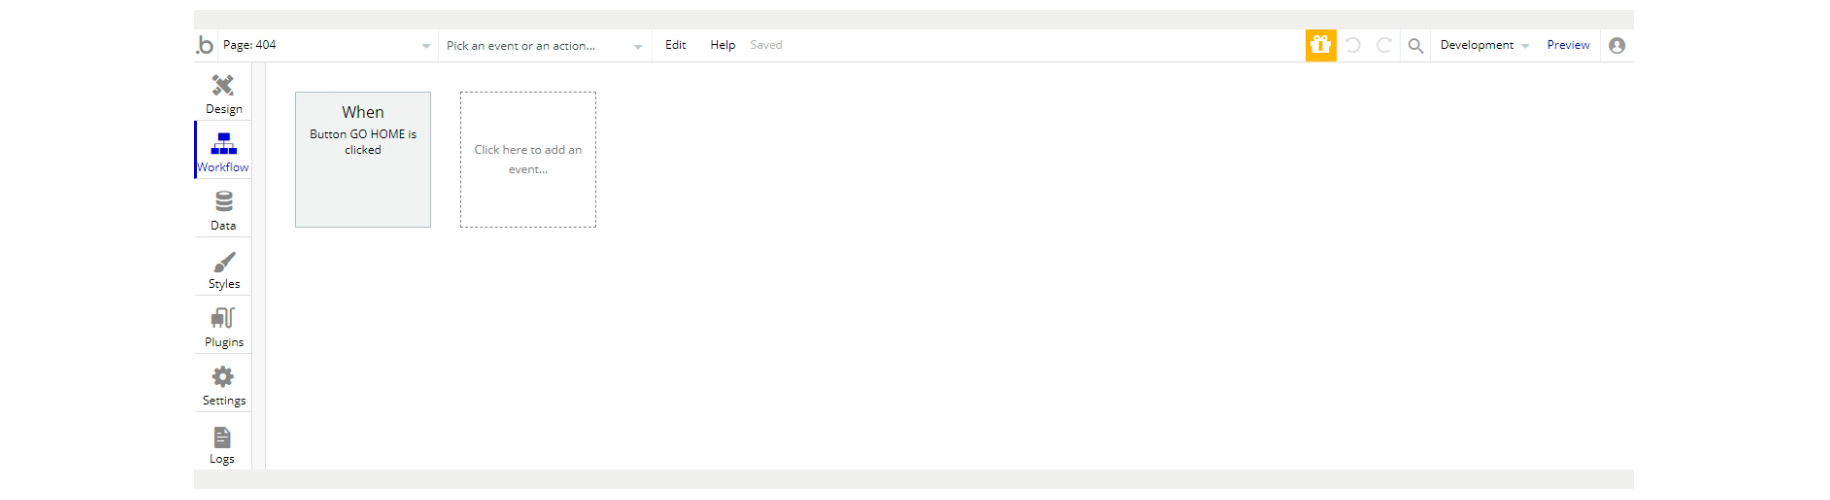Click the undo arrow icon
Screen dimensions: 1830x500
click(1353, 45)
